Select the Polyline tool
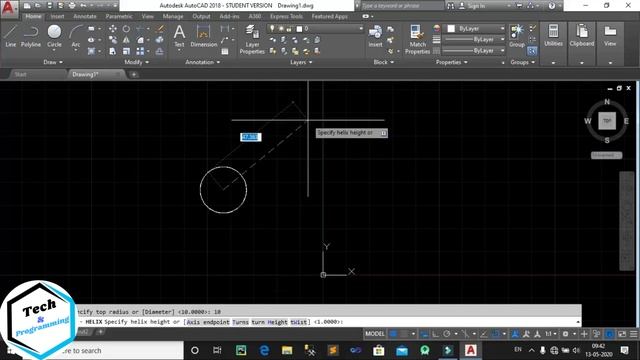Viewport: 640px width, 360px height. point(31,36)
